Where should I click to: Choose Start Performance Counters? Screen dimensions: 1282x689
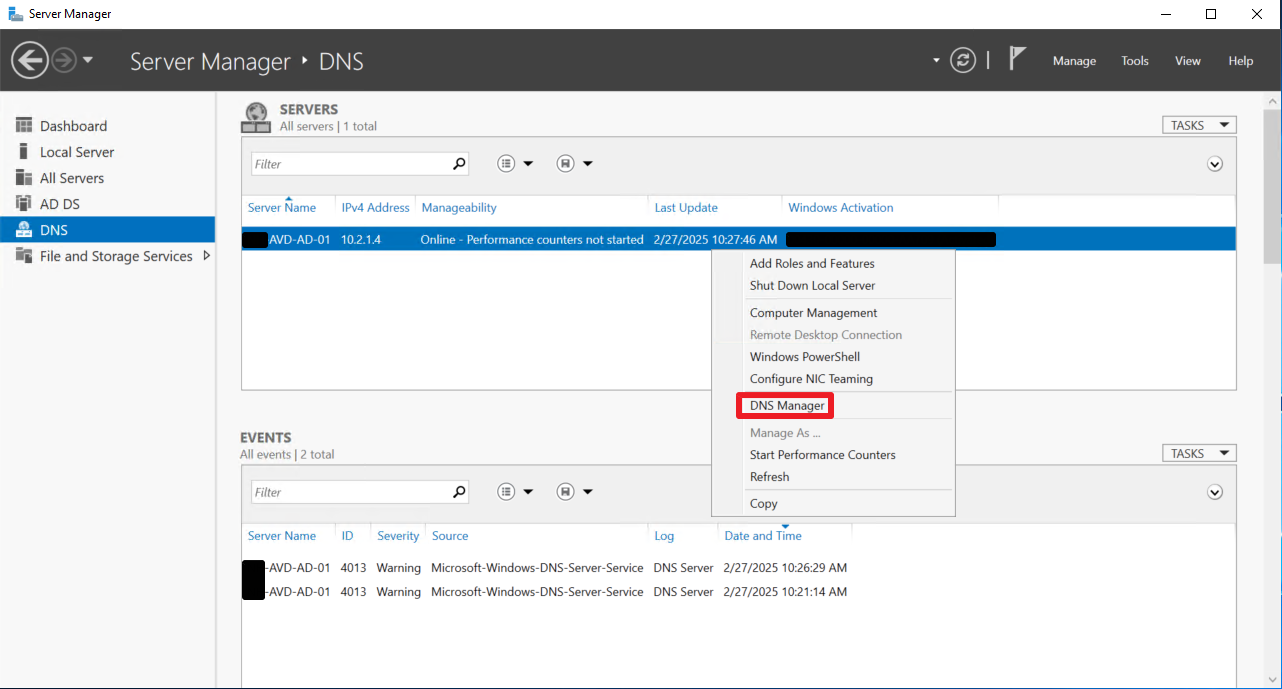[823, 455]
